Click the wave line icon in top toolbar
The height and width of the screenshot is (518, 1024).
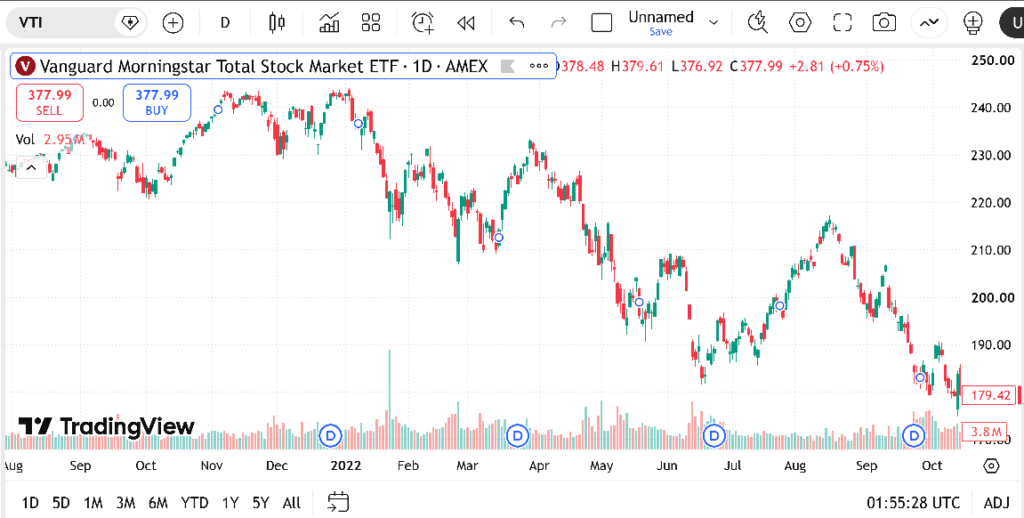(x=929, y=23)
